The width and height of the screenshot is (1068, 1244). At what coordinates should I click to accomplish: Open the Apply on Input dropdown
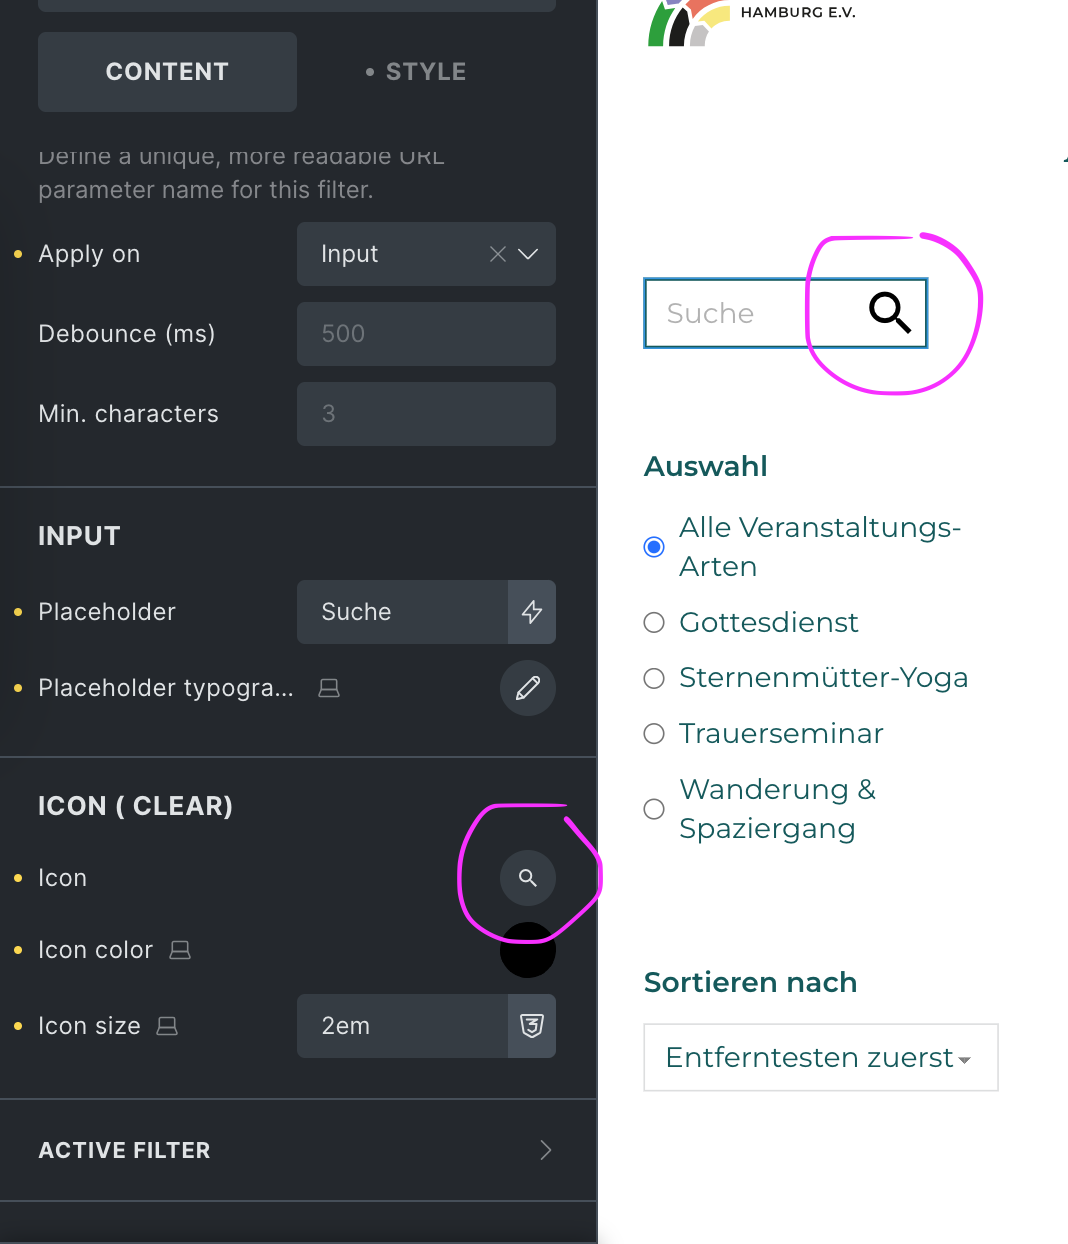pyautogui.click(x=426, y=254)
